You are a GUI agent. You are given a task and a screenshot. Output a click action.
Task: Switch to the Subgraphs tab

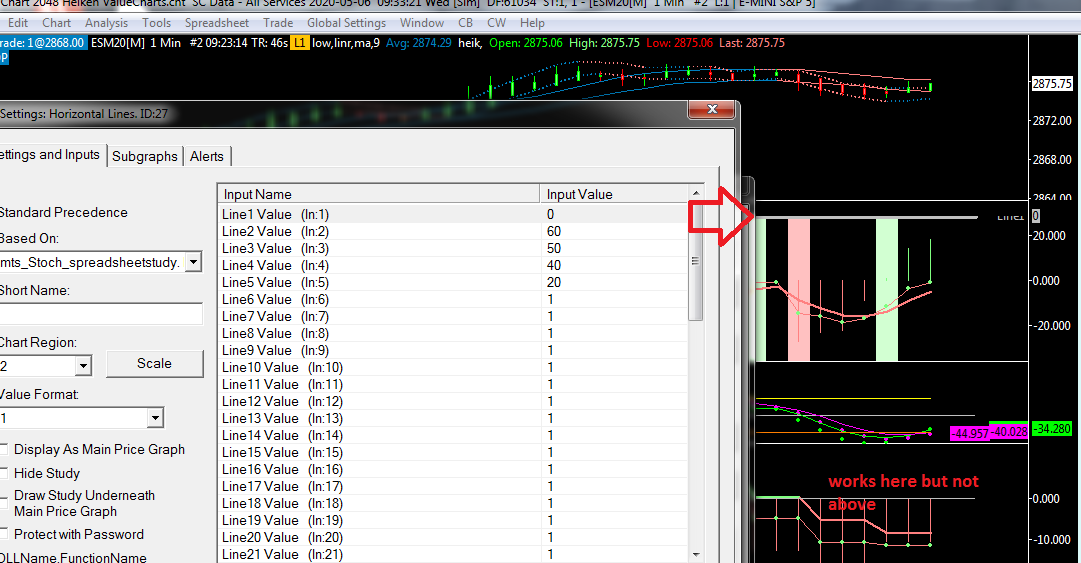point(145,156)
